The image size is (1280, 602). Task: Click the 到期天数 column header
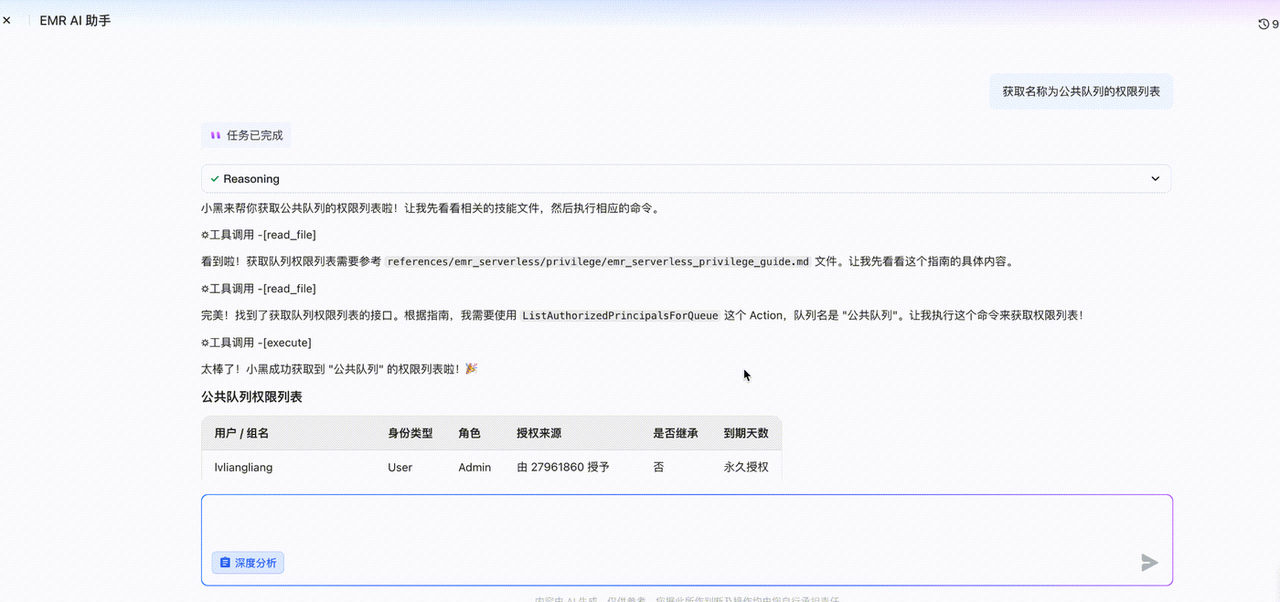(746, 434)
